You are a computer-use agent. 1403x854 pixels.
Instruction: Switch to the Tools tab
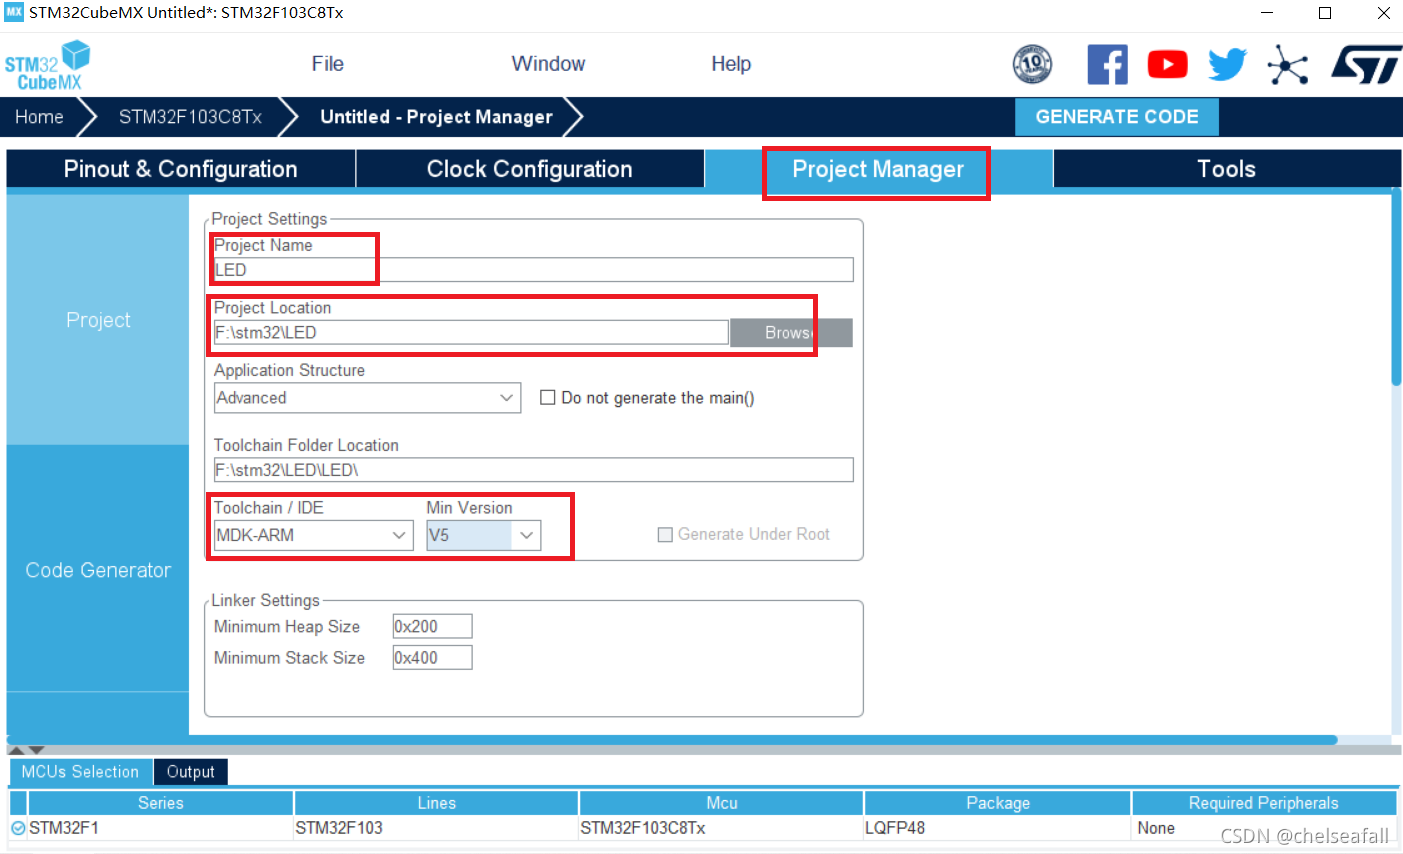[x=1226, y=169]
